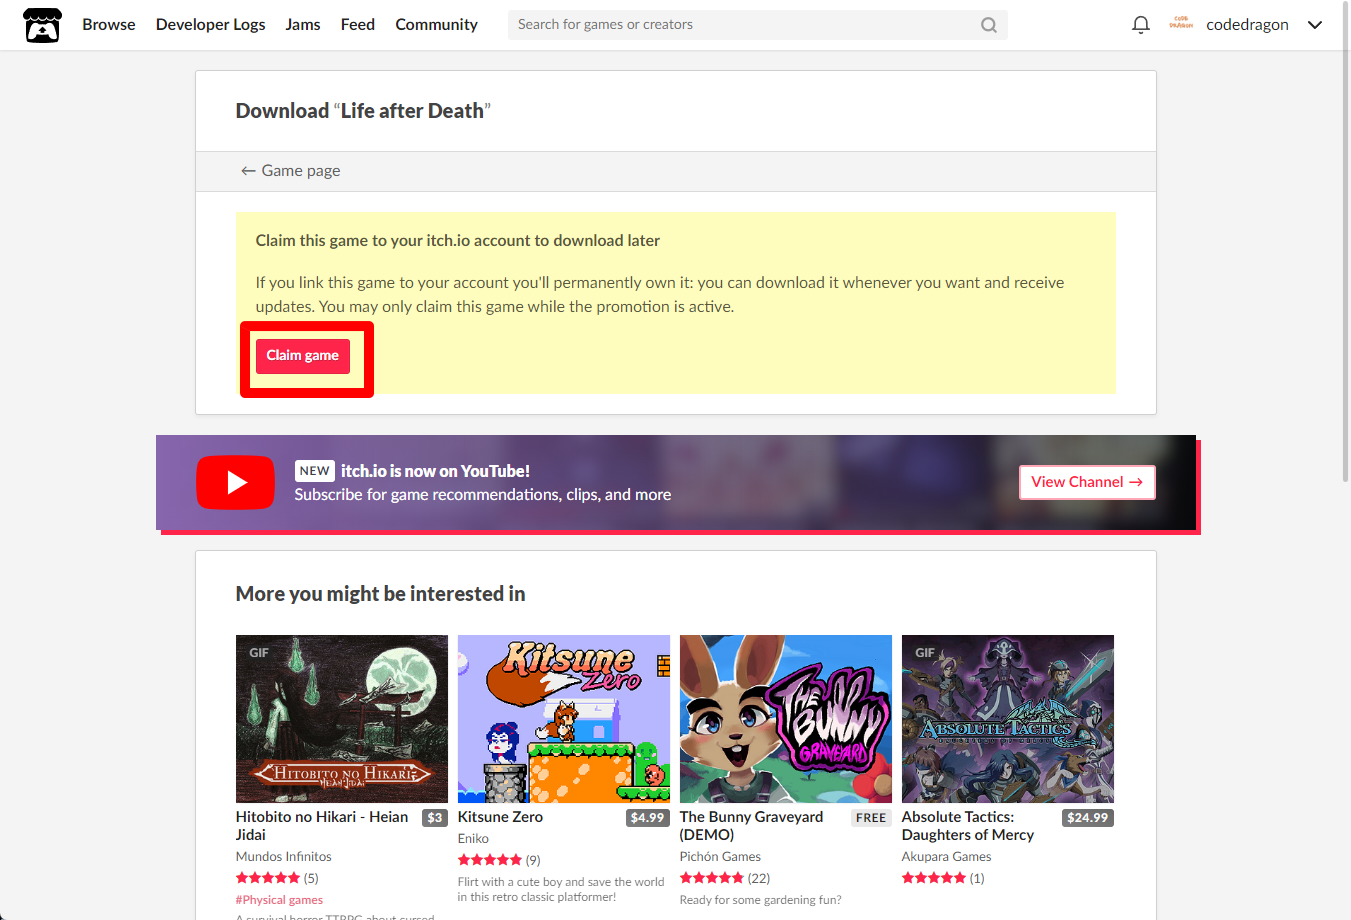Click the search magnifier icon
Viewport: 1351px width, 920px height.
tap(988, 25)
